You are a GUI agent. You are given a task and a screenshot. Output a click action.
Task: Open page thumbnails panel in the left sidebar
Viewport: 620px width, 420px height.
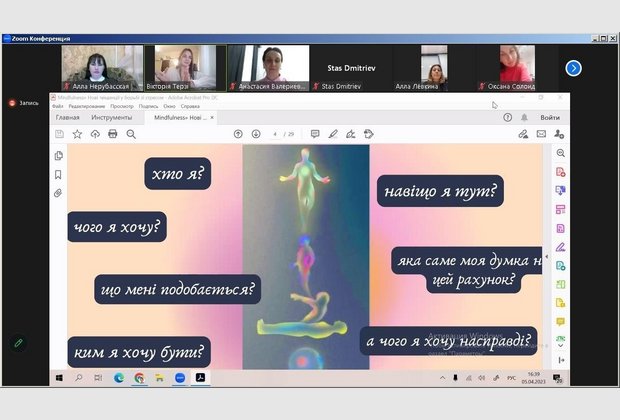[x=58, y=155]
